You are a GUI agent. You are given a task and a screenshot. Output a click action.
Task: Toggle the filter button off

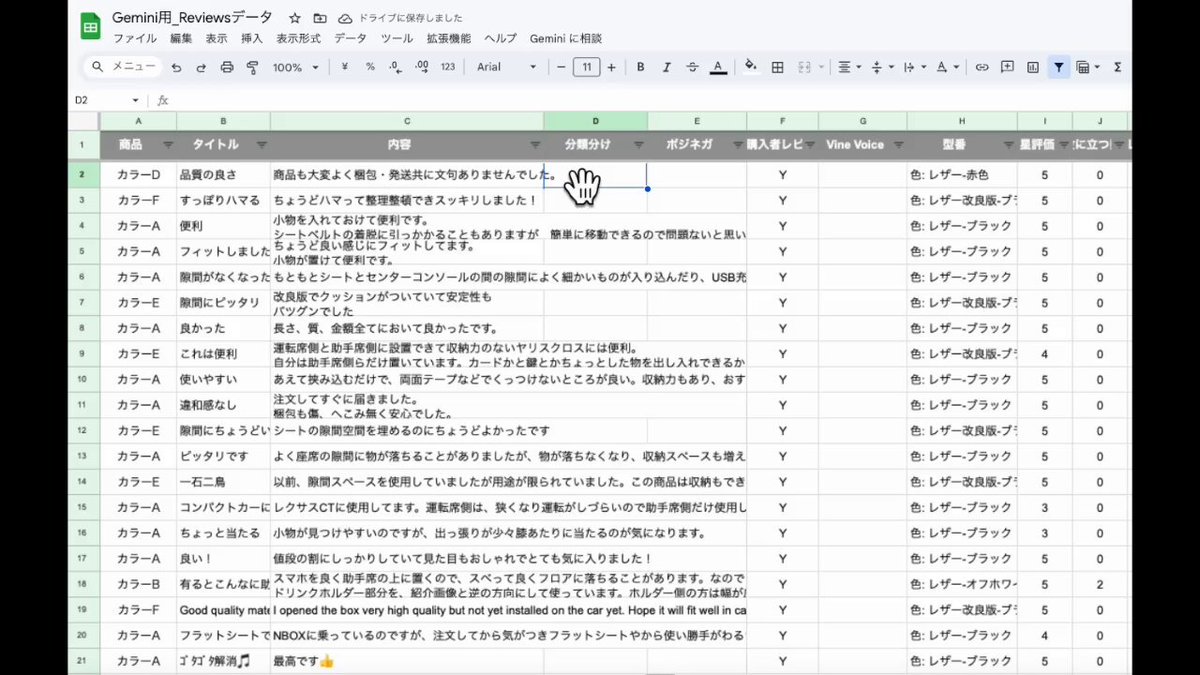(1058, 67)
